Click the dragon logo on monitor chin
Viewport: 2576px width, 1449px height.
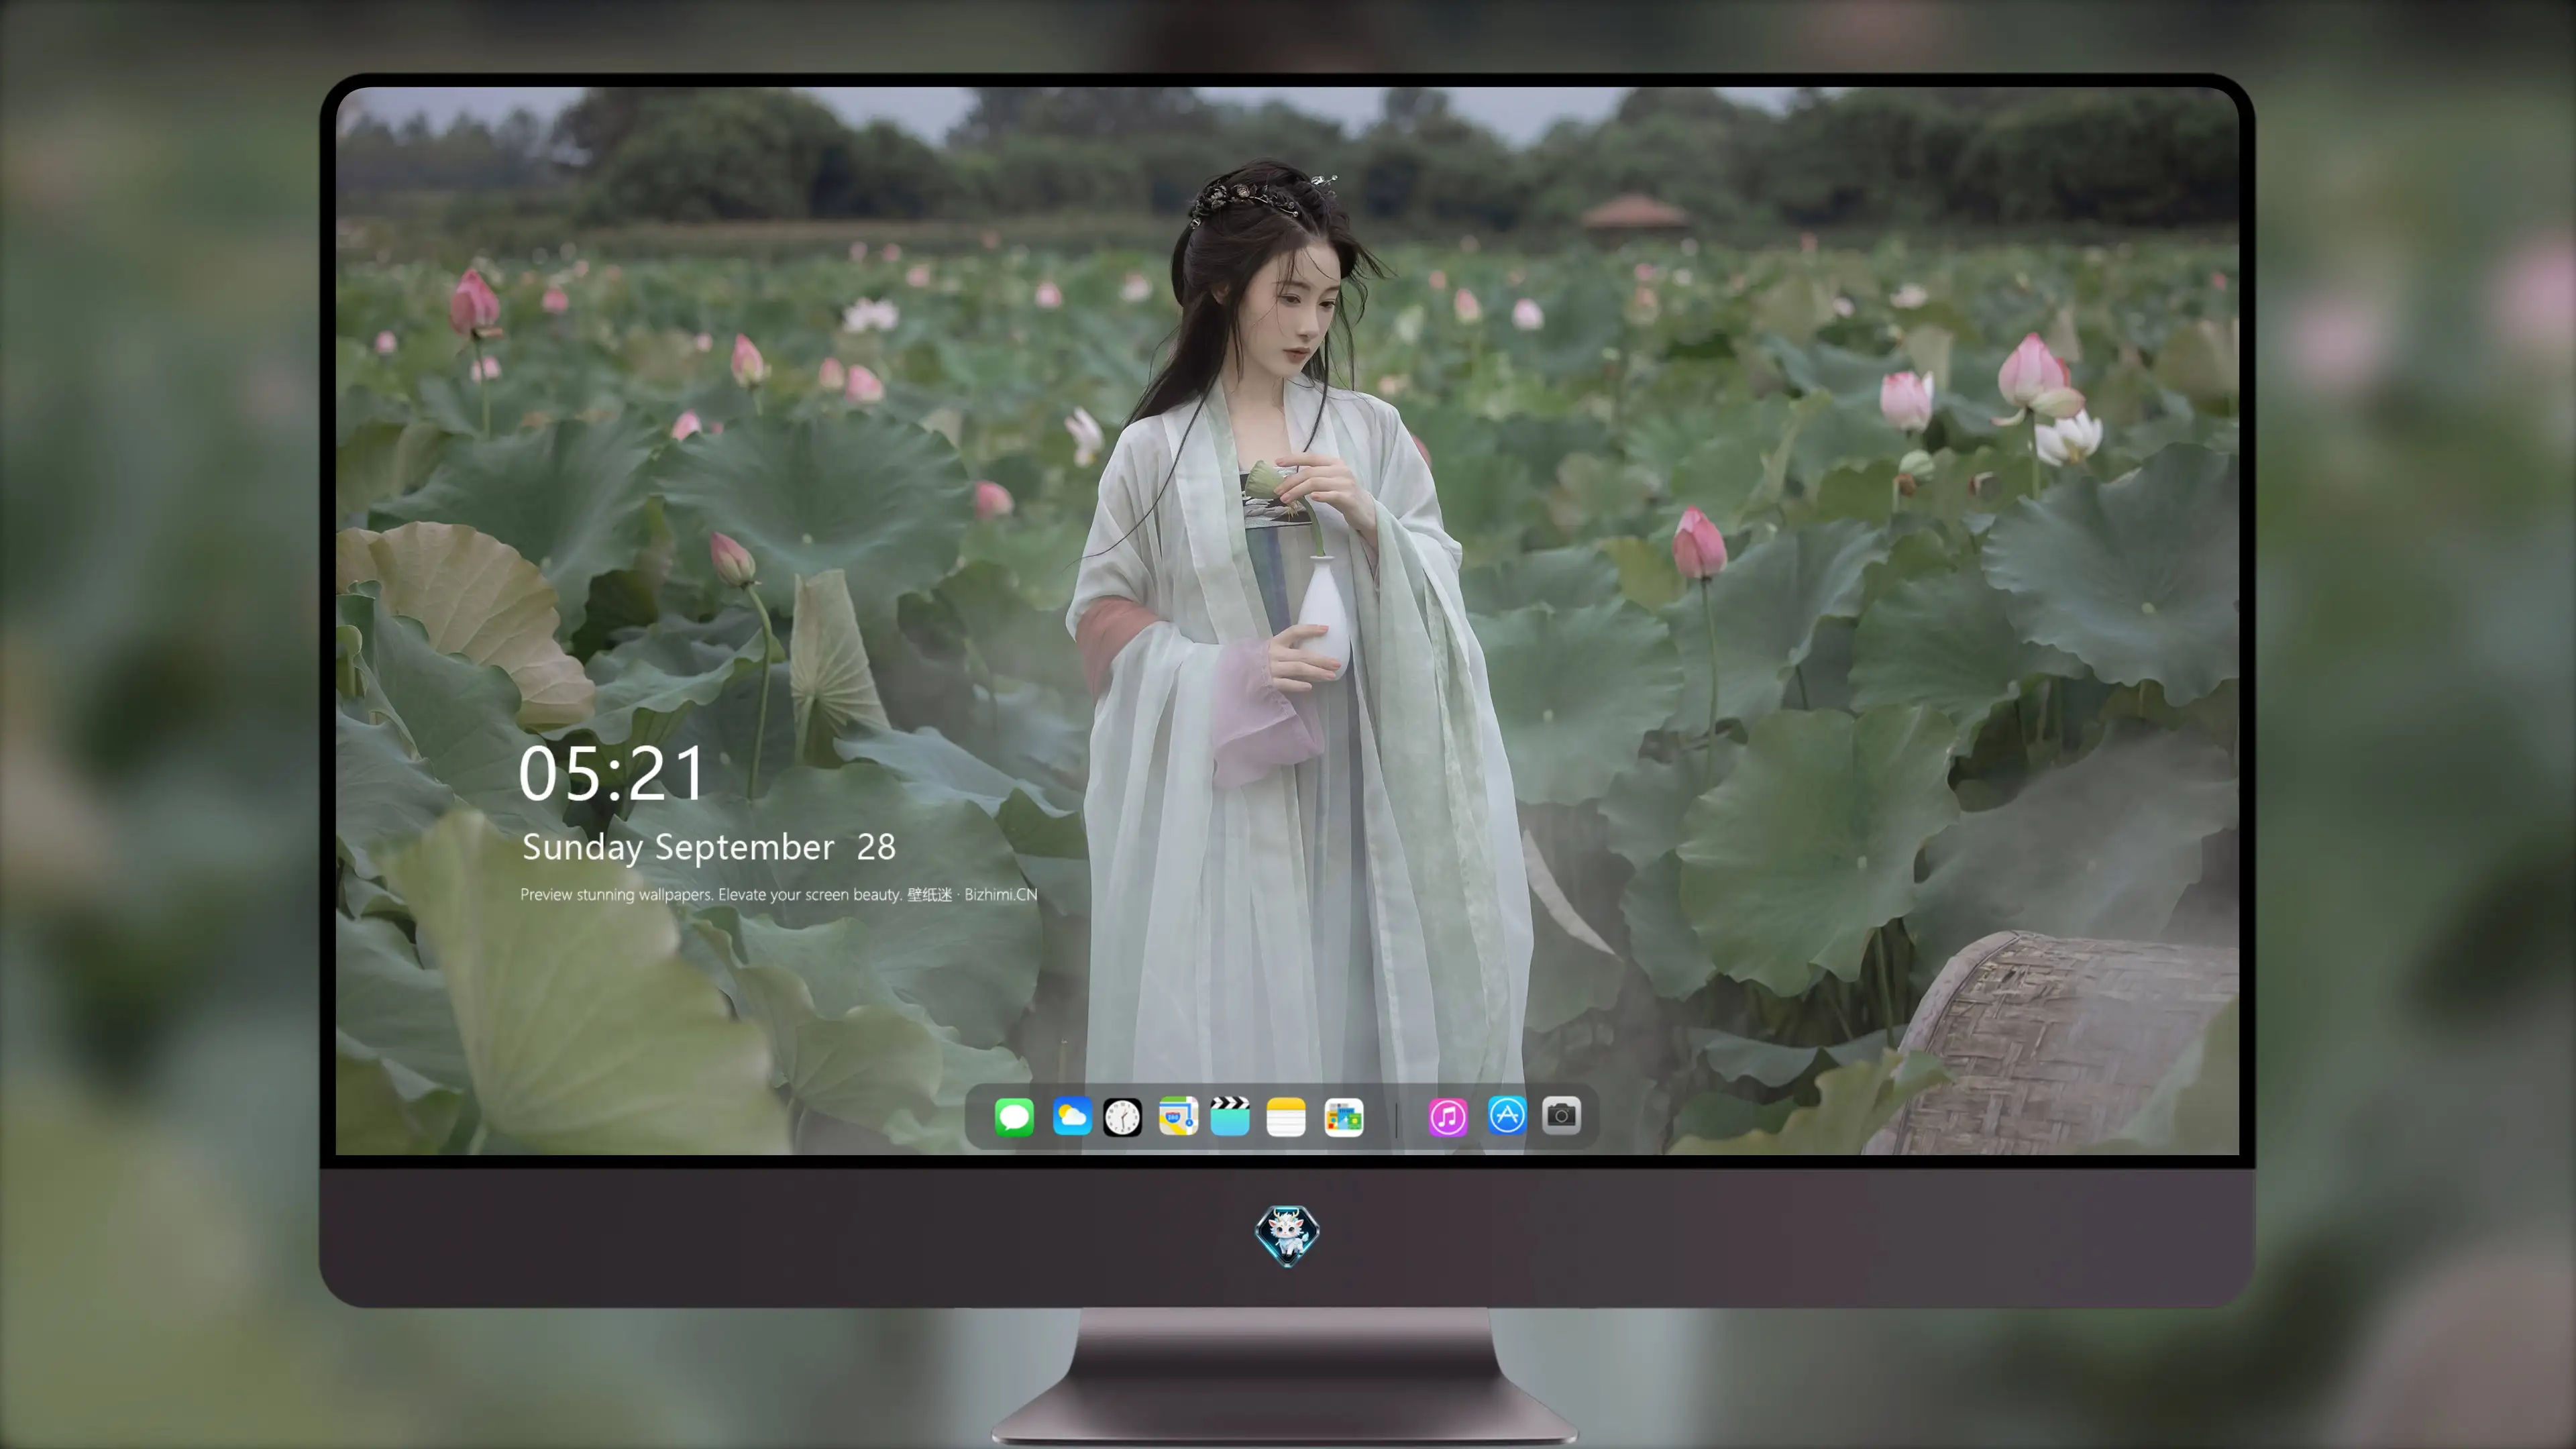coord(1287,1235)
